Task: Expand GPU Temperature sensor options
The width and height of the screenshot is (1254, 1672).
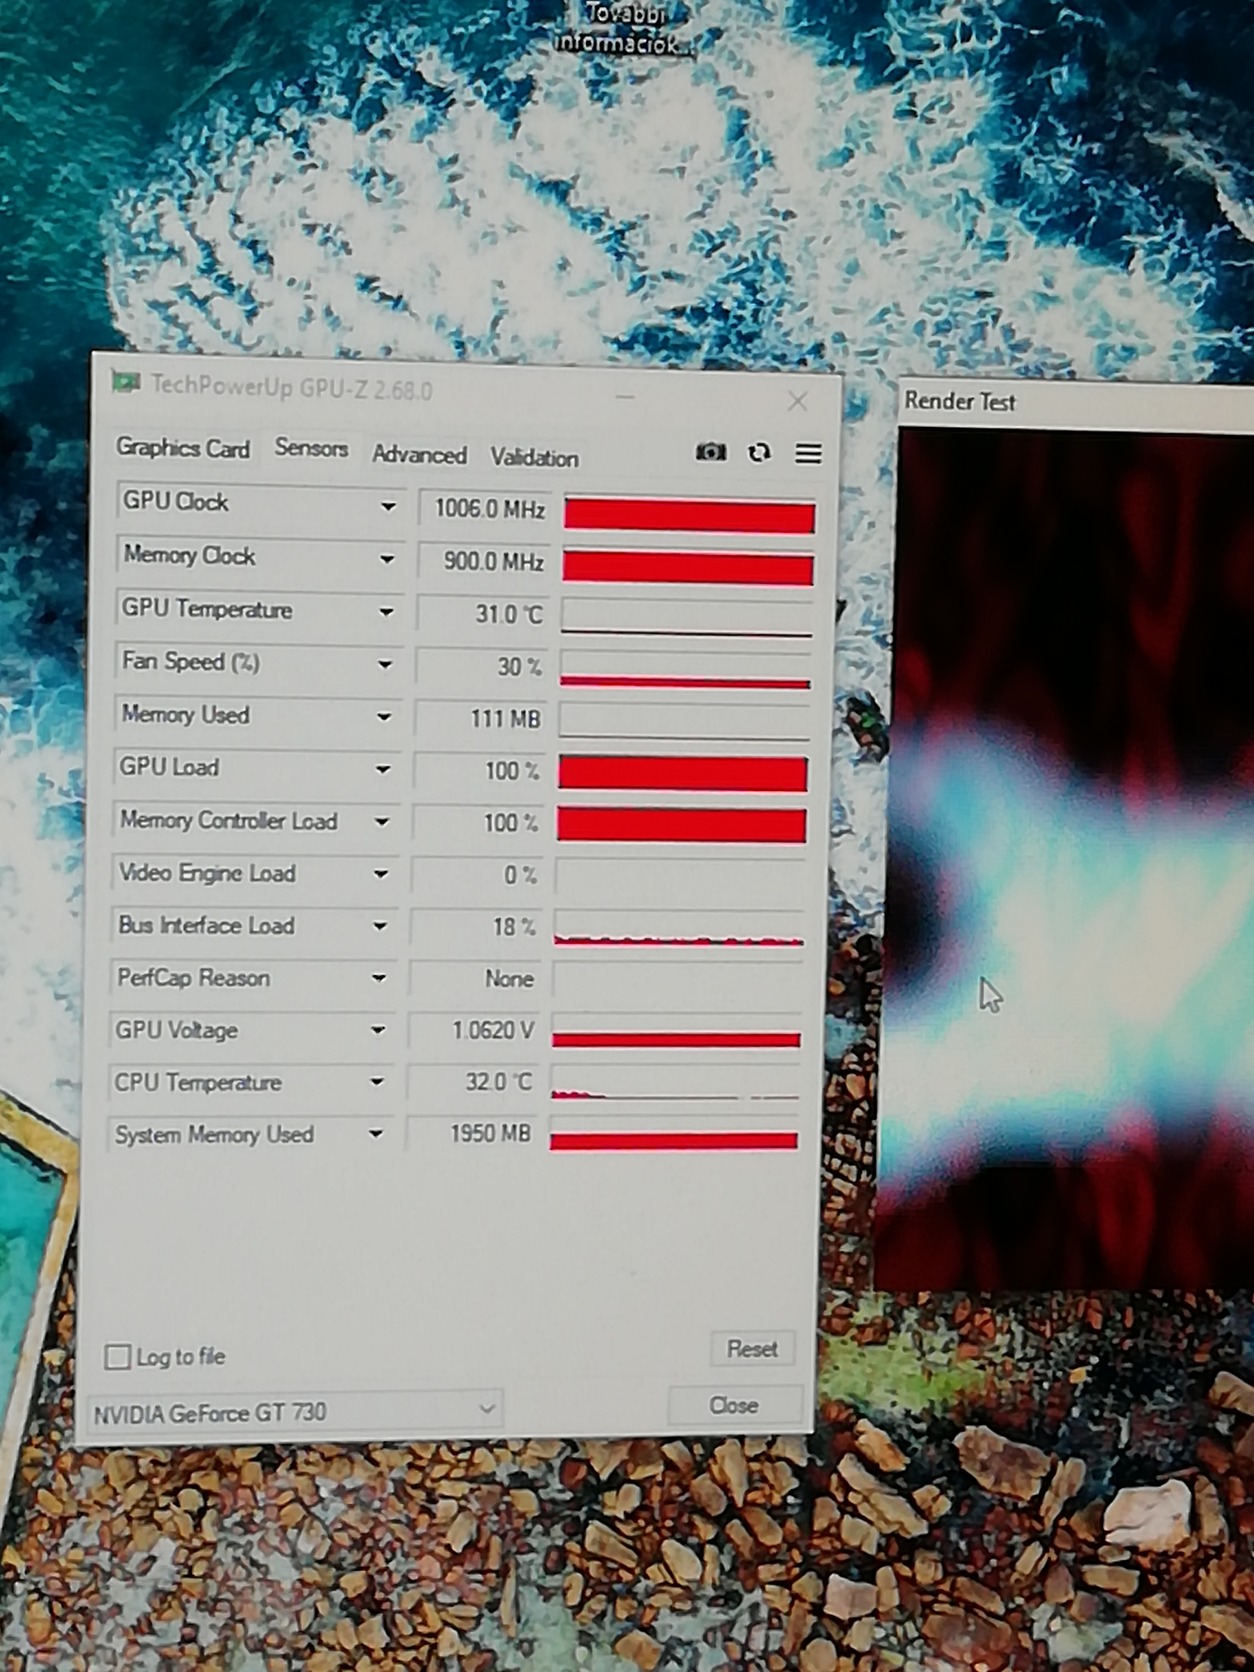Action: pos(386,612)
